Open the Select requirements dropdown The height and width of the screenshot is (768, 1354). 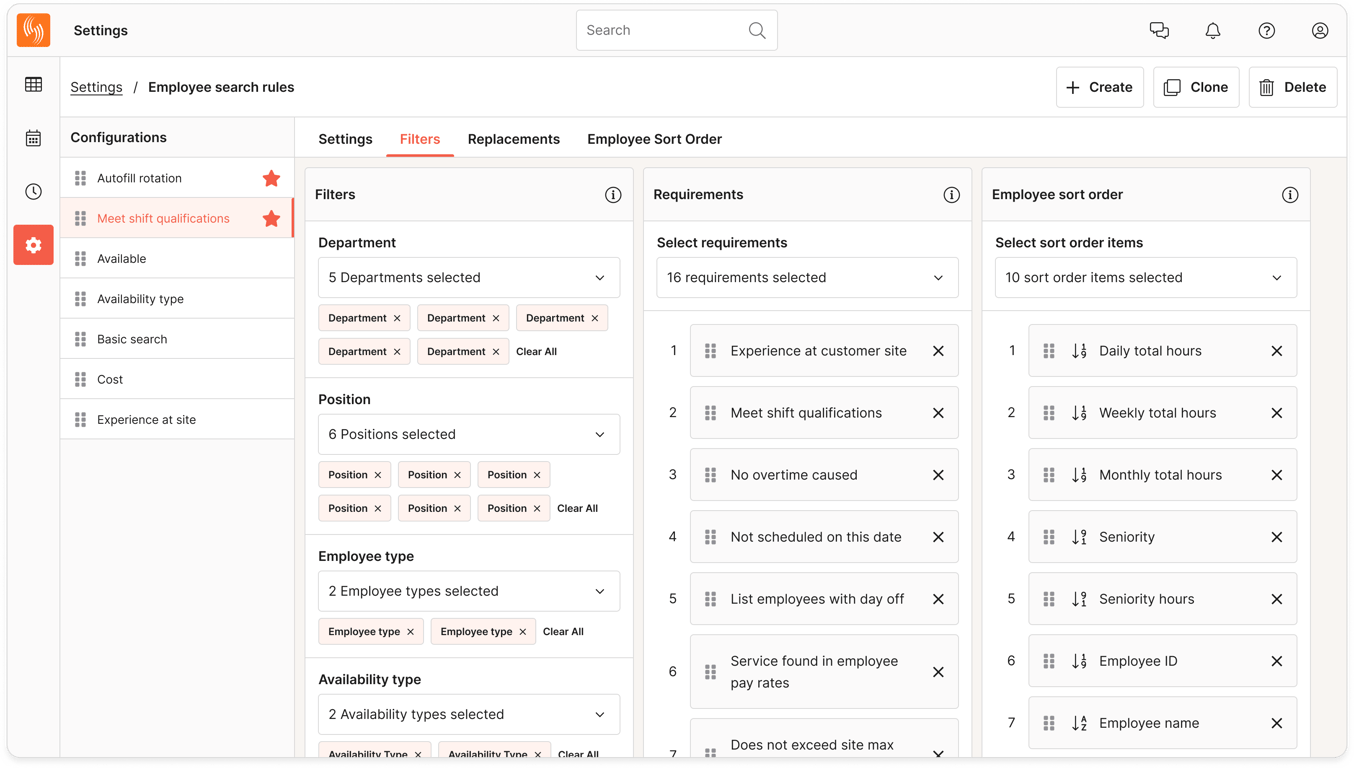pos(807,278)
